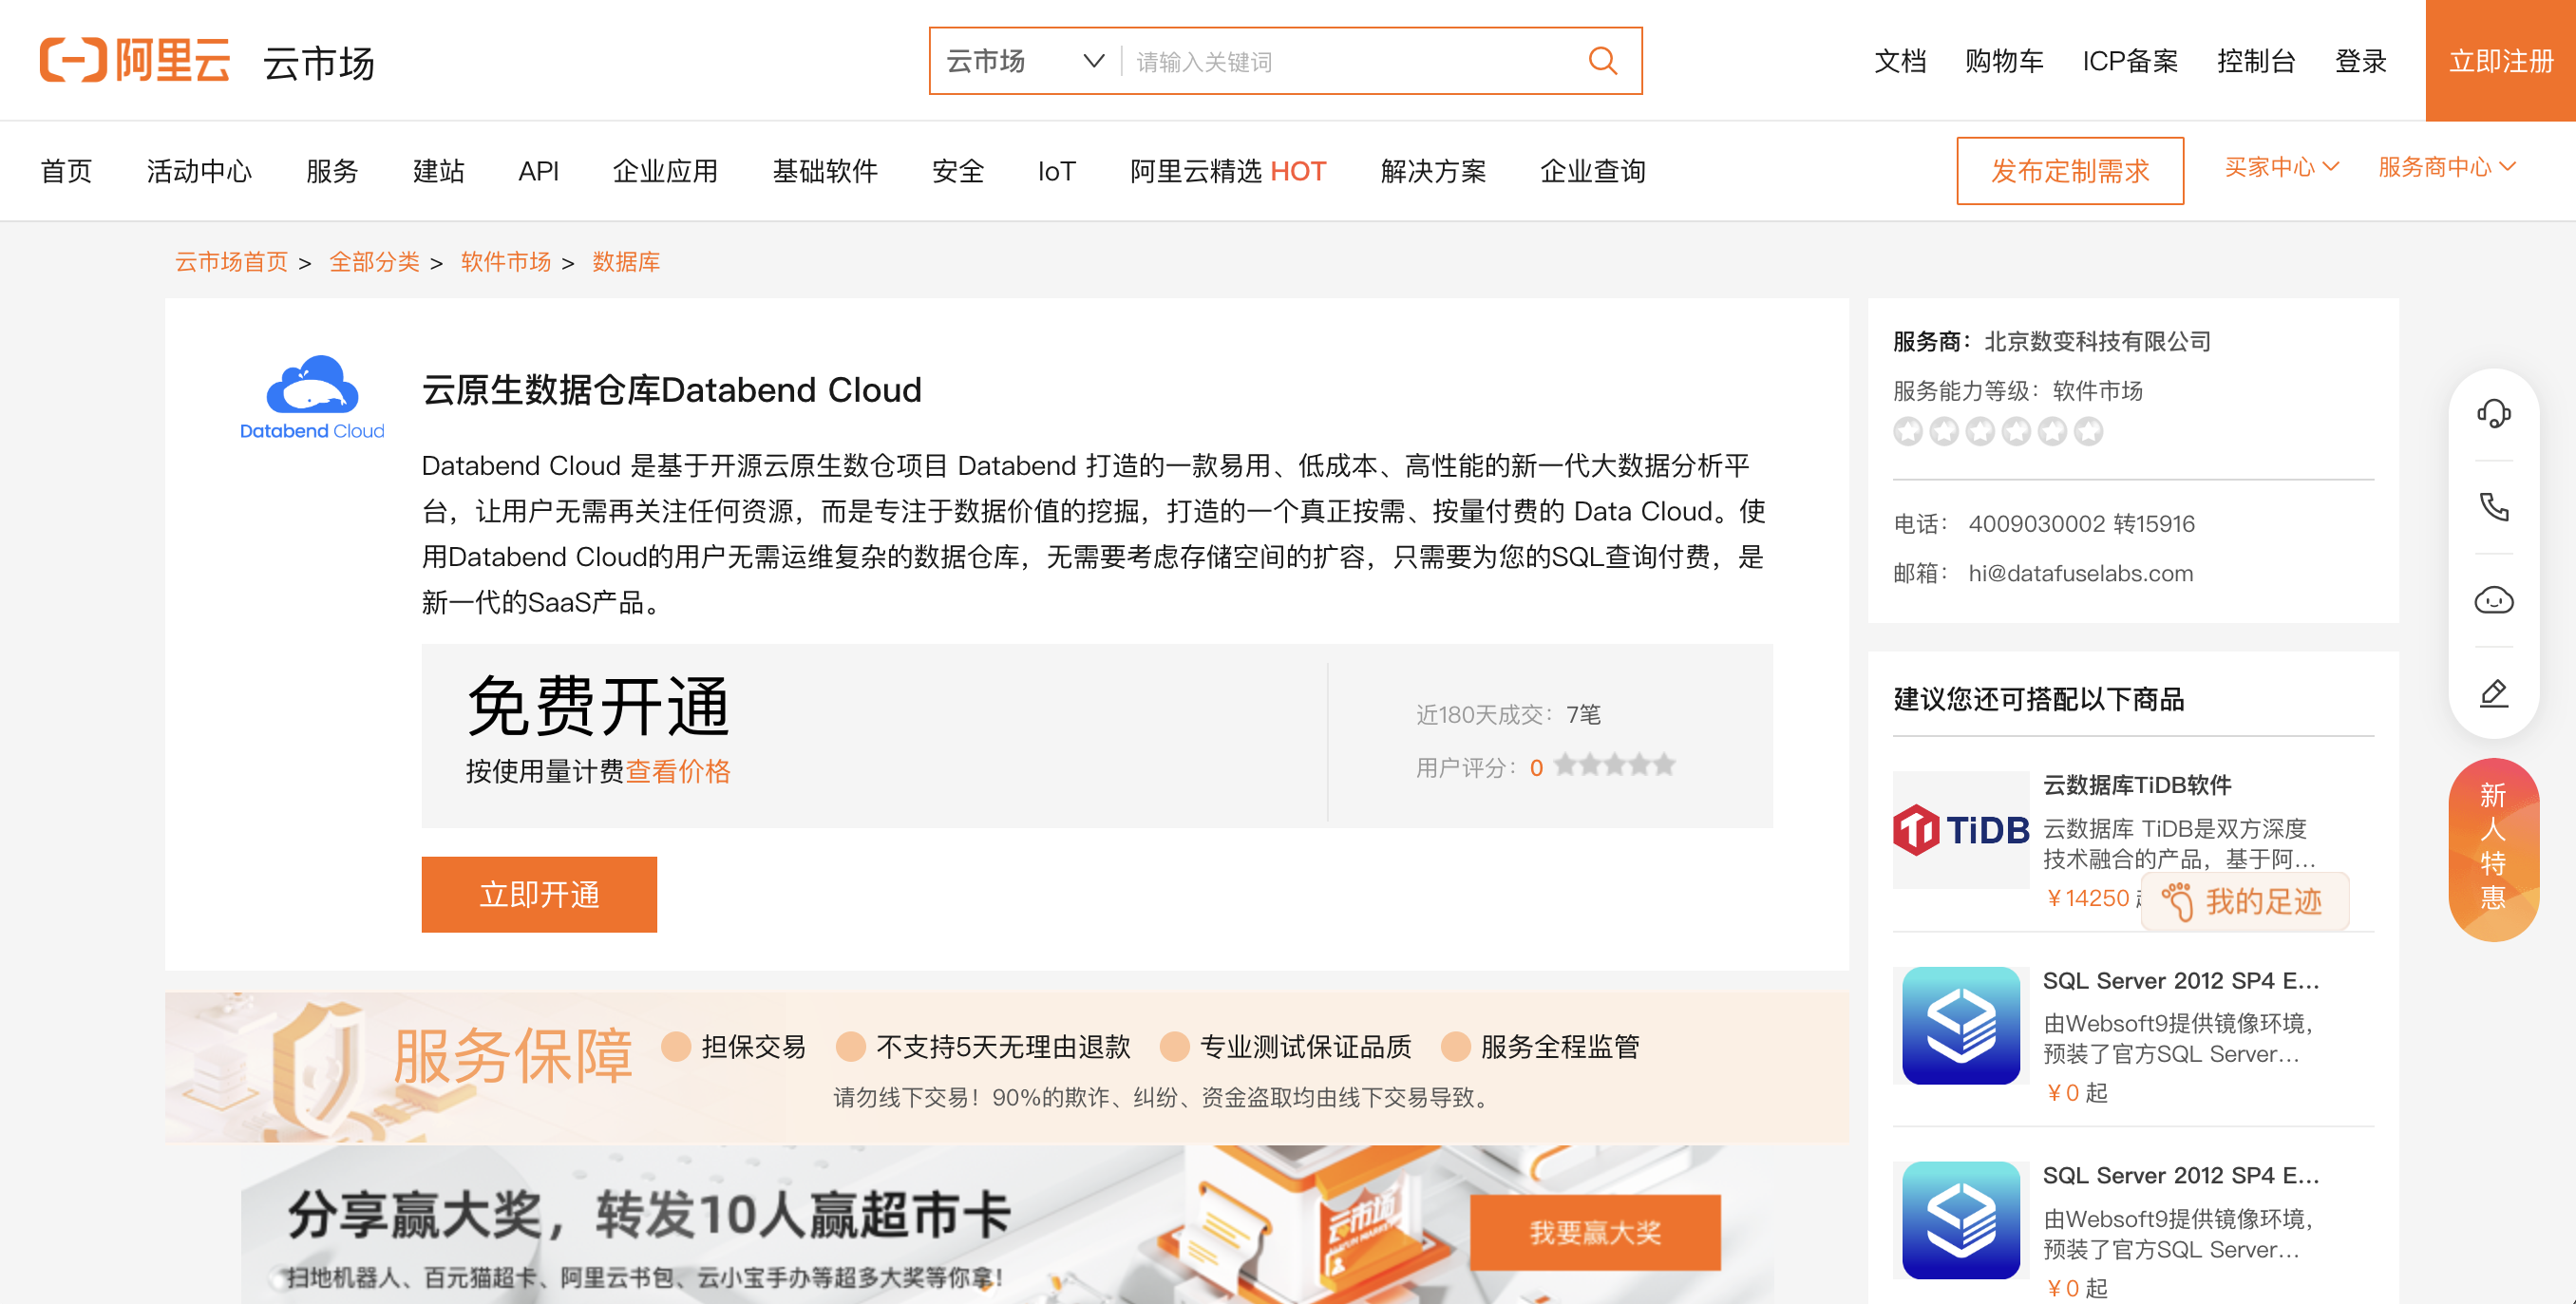Screen dimensions: 2576x1304
Task: Open the 新人特惠 promo badge
Action: (x=2493, y=848)
